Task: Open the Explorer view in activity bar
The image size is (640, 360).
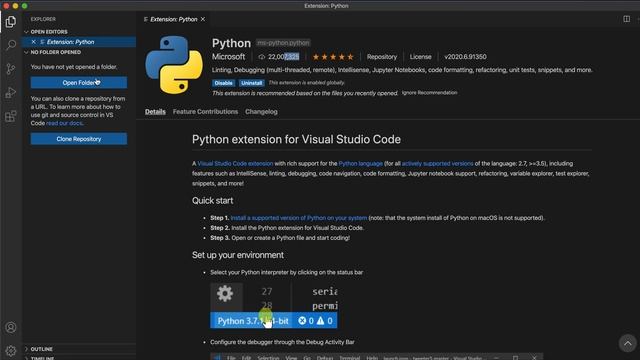Action: [11, 22]
